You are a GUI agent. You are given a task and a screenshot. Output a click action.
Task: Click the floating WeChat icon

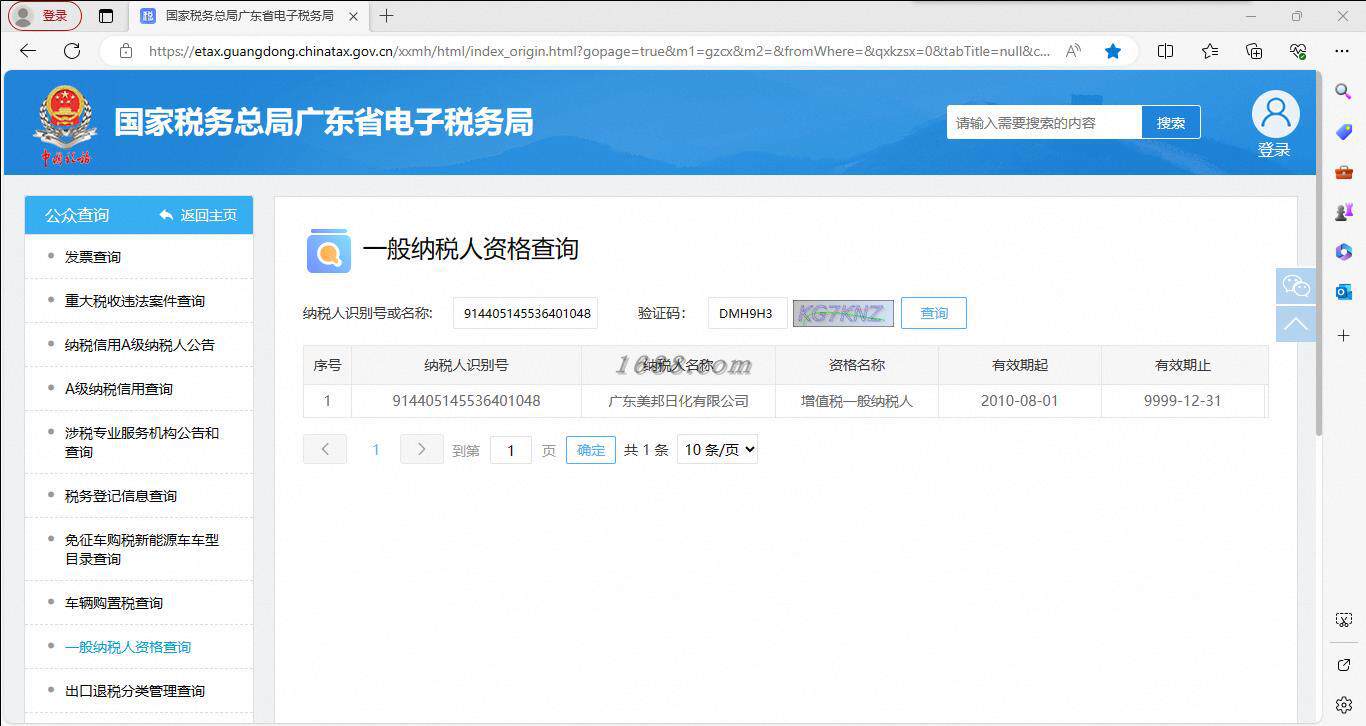coord(1296,287)
